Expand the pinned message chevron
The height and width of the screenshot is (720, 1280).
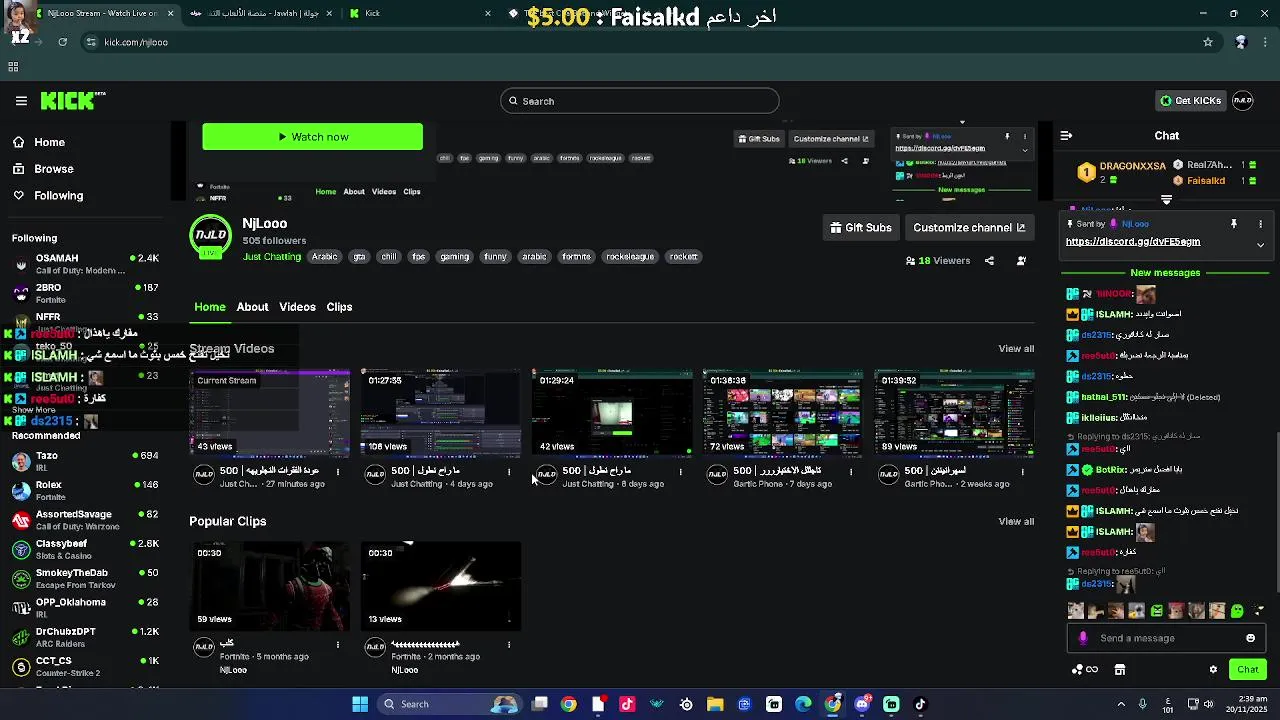[x=1260, y=245]
